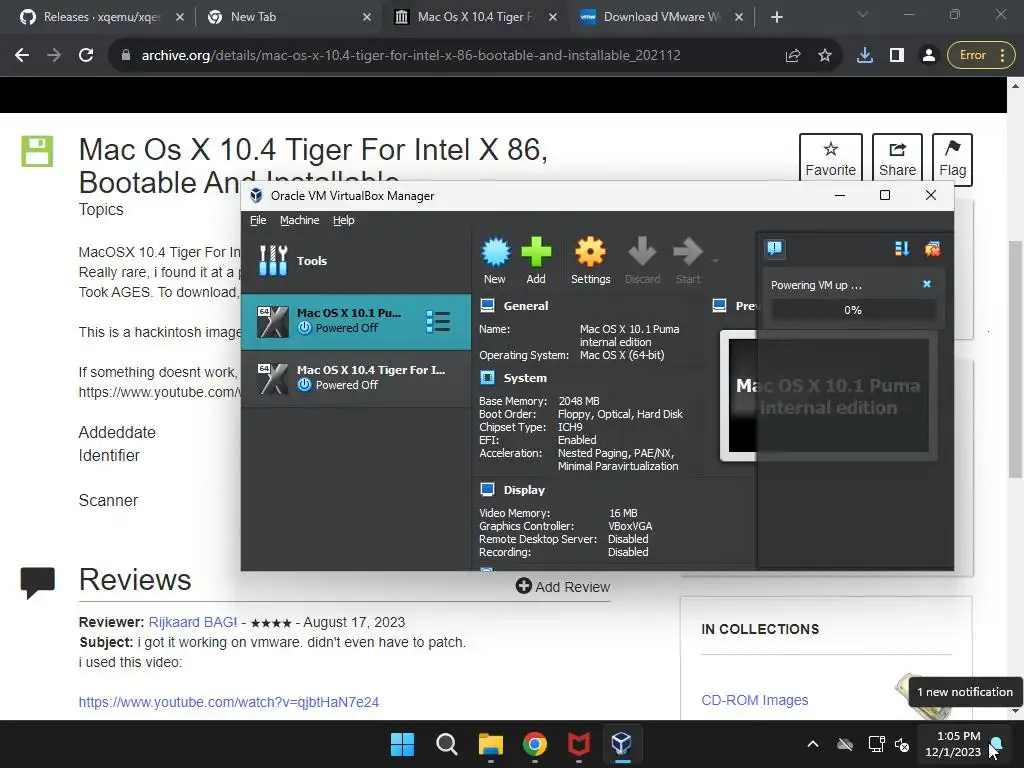Open the Mac OS X 10.1 Puma menu icon
Viewport: 1024px width, 768px height.
pos(438,321)
